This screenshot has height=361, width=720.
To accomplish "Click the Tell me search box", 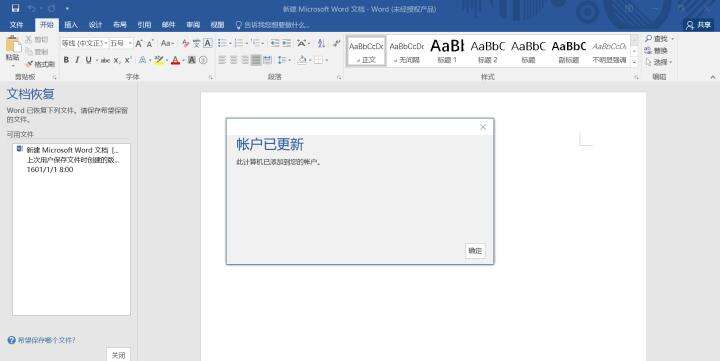I will coord(272,25).
